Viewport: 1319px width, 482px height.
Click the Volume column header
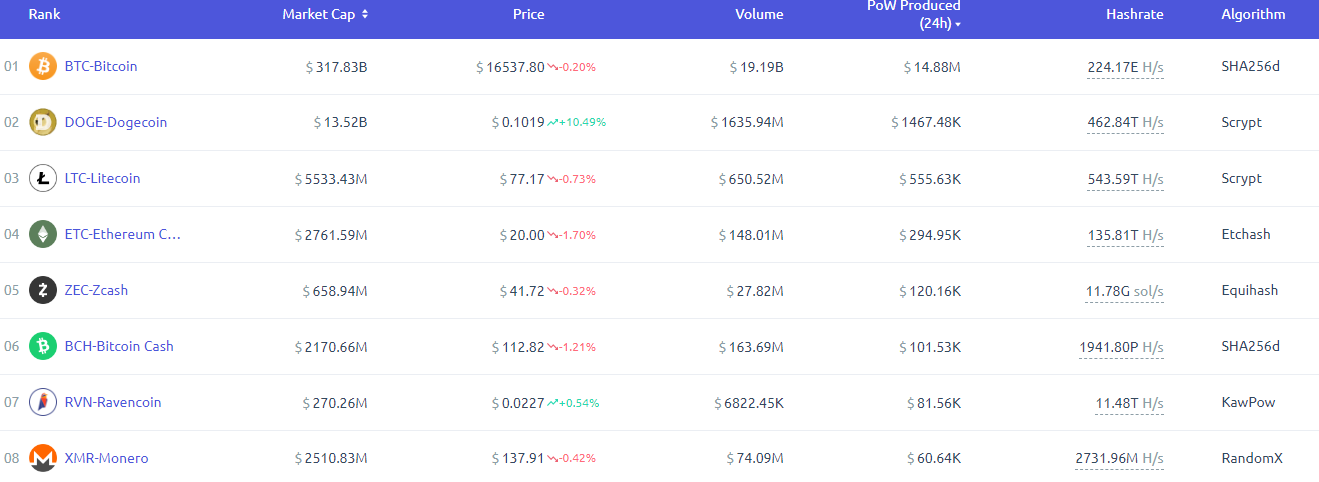point(759,14)
